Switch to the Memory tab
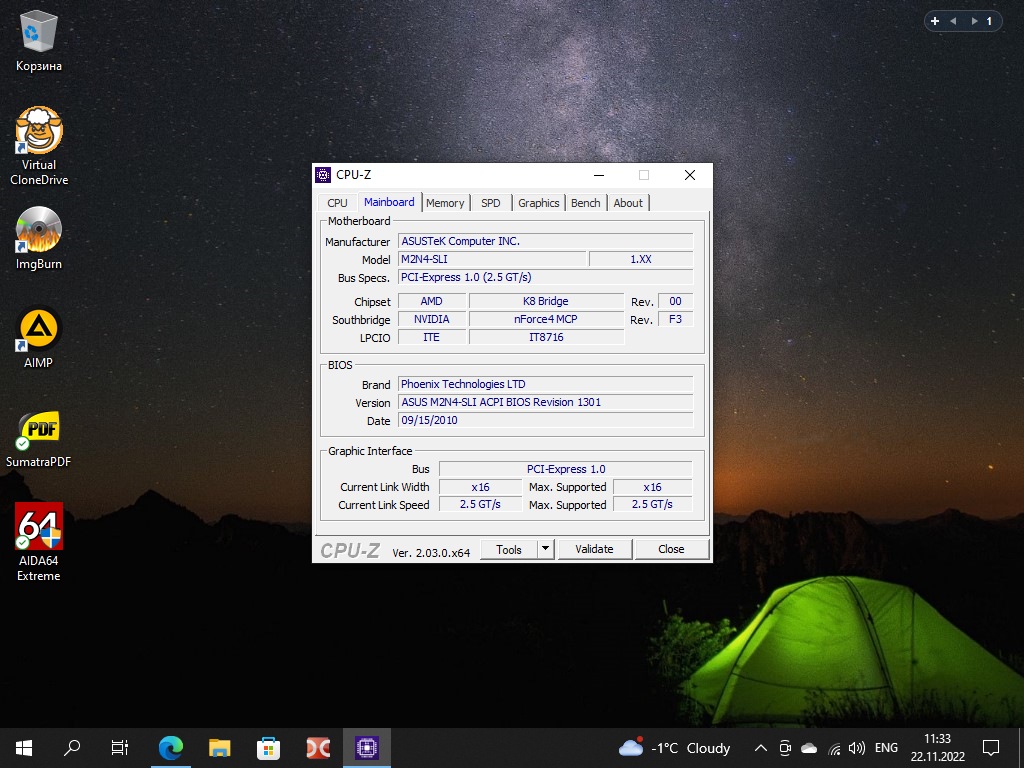Viewport: 1024px width, 768px height. [x=445, y=203]
